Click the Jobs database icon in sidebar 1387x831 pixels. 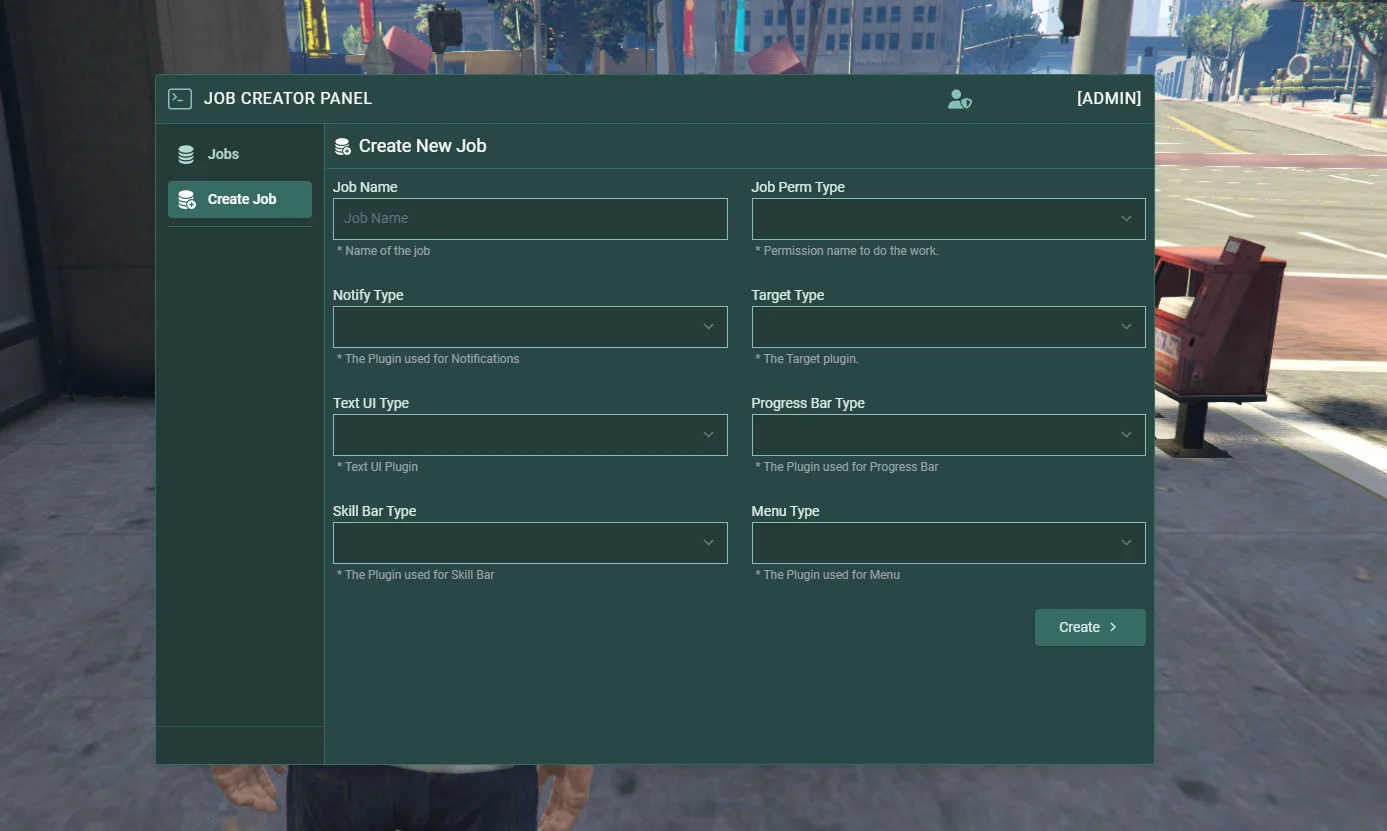pyautogui.click(x=186, y=155)
